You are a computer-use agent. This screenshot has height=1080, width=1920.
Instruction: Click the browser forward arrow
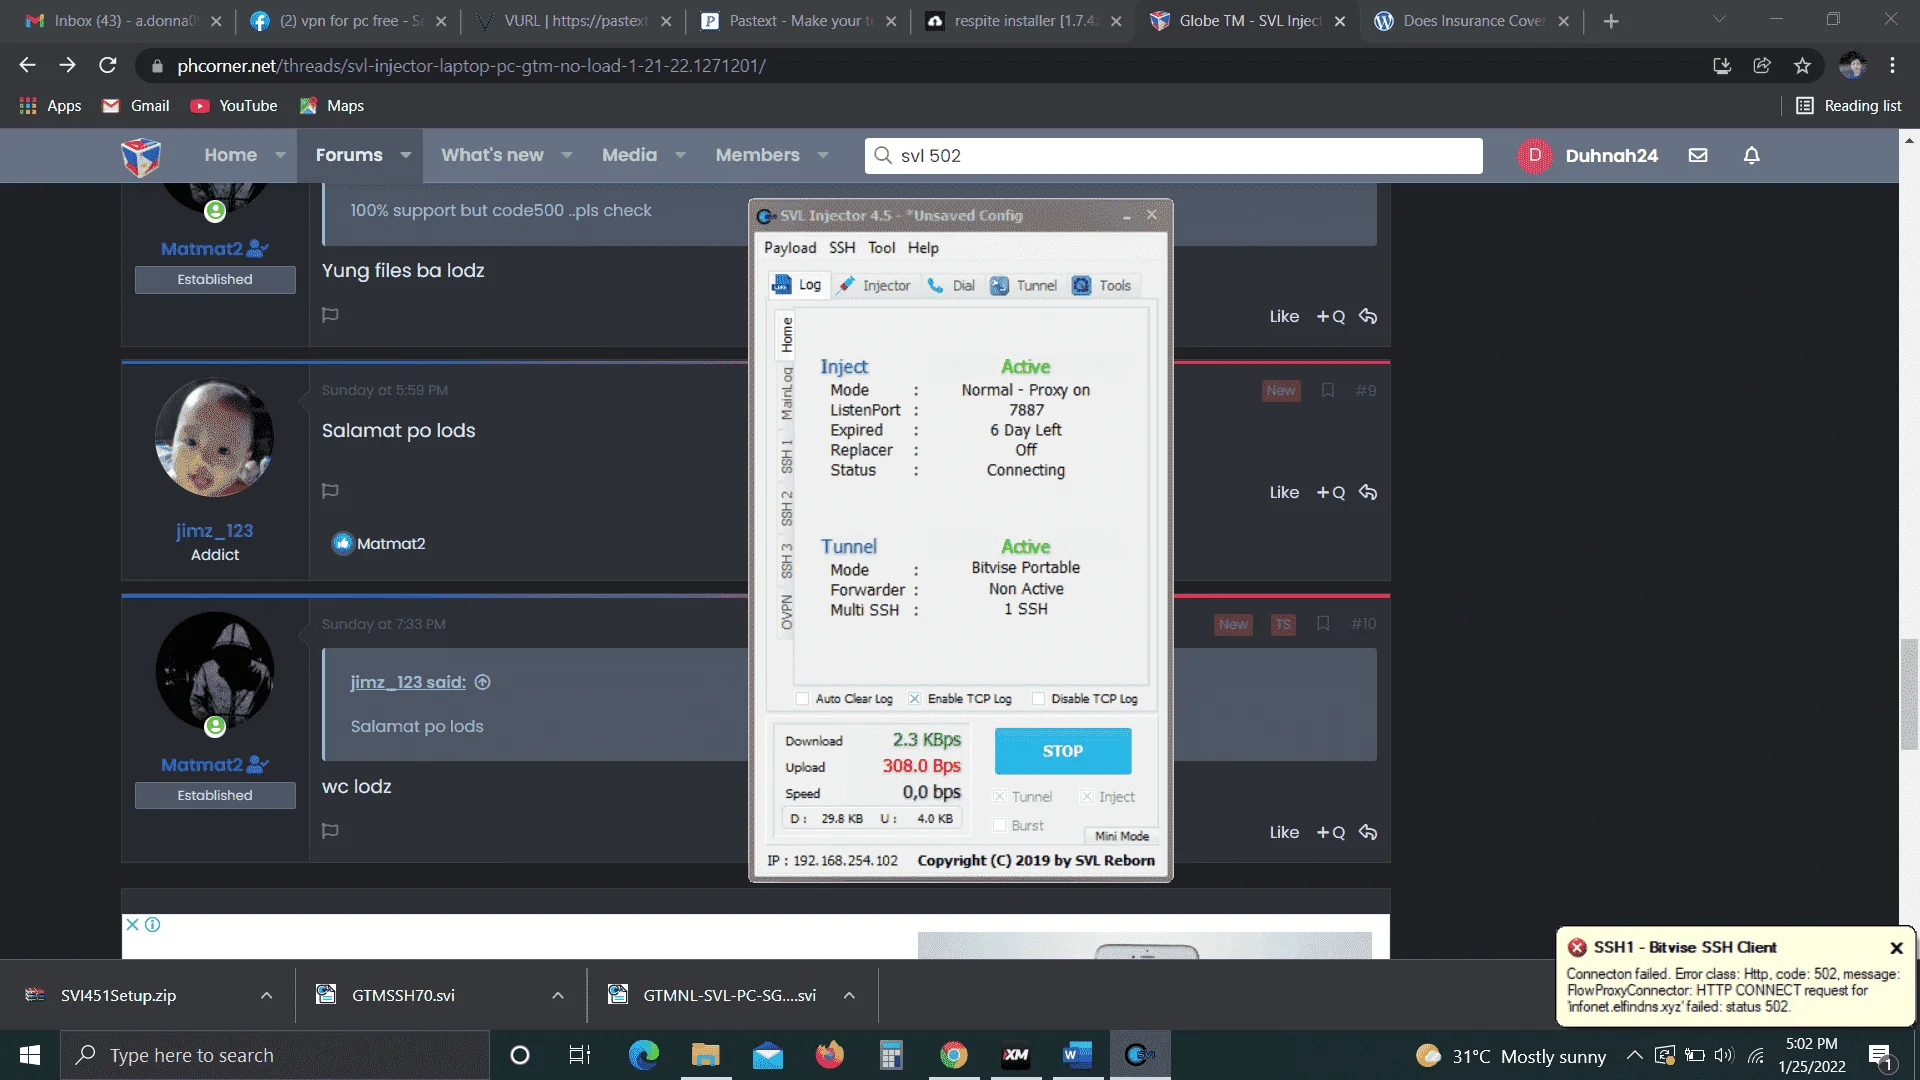pos(67,66)
